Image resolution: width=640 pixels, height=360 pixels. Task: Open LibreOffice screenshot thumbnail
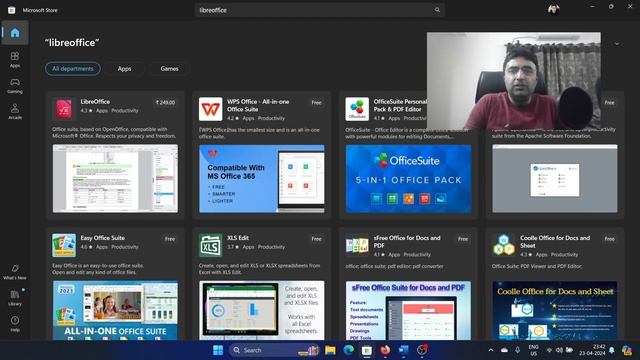(x=115, y=178)
